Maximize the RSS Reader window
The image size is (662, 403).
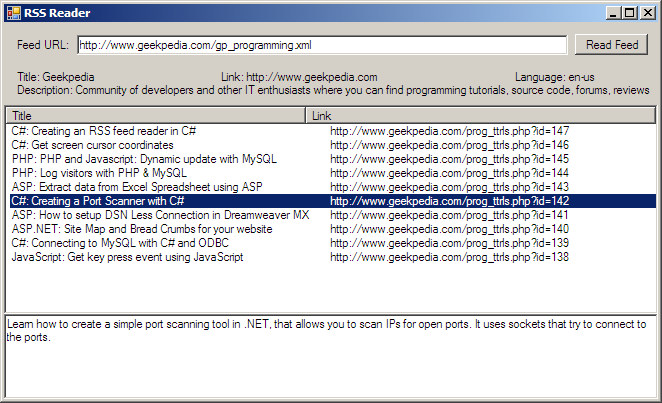[x=629, y=13]
